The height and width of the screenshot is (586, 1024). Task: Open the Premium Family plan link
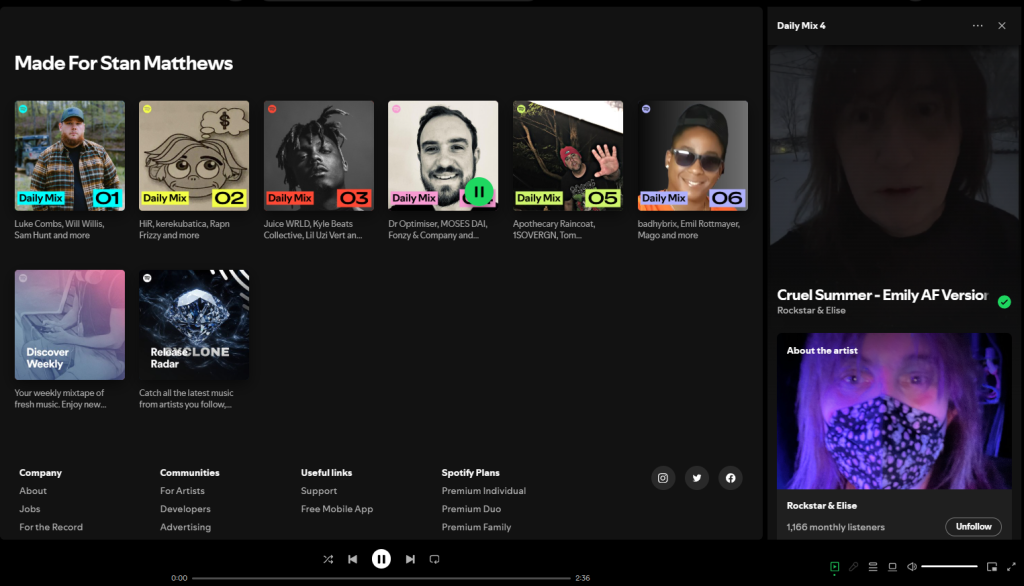(x=476, y=527)
